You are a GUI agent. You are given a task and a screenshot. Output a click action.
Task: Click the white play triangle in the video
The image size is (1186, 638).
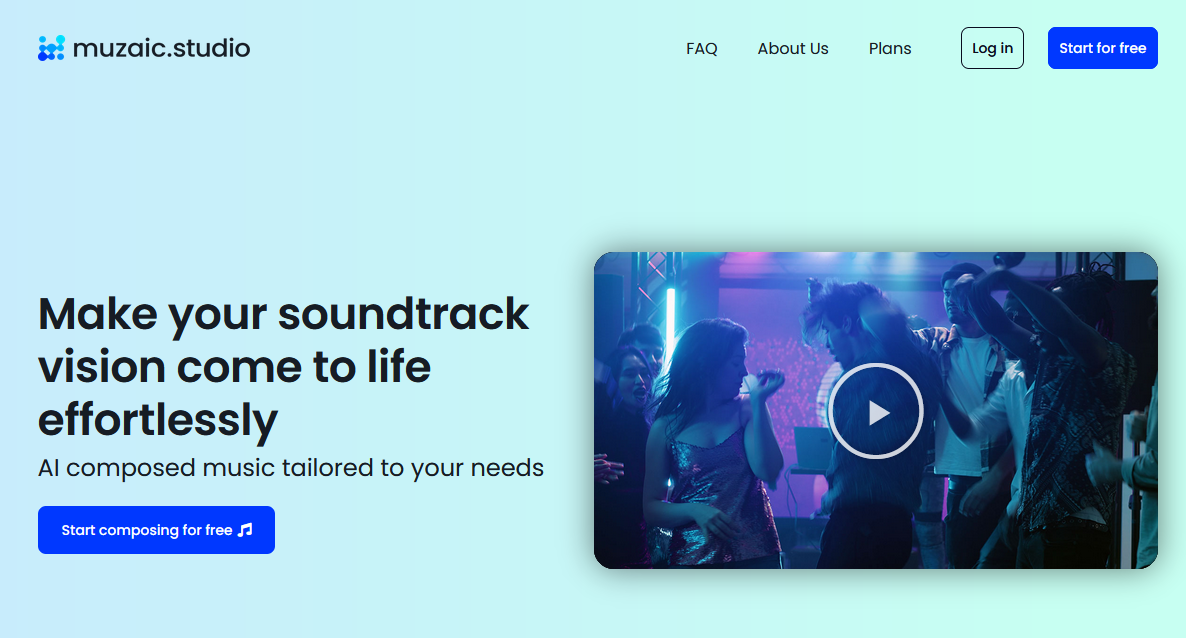click(878, 412)
